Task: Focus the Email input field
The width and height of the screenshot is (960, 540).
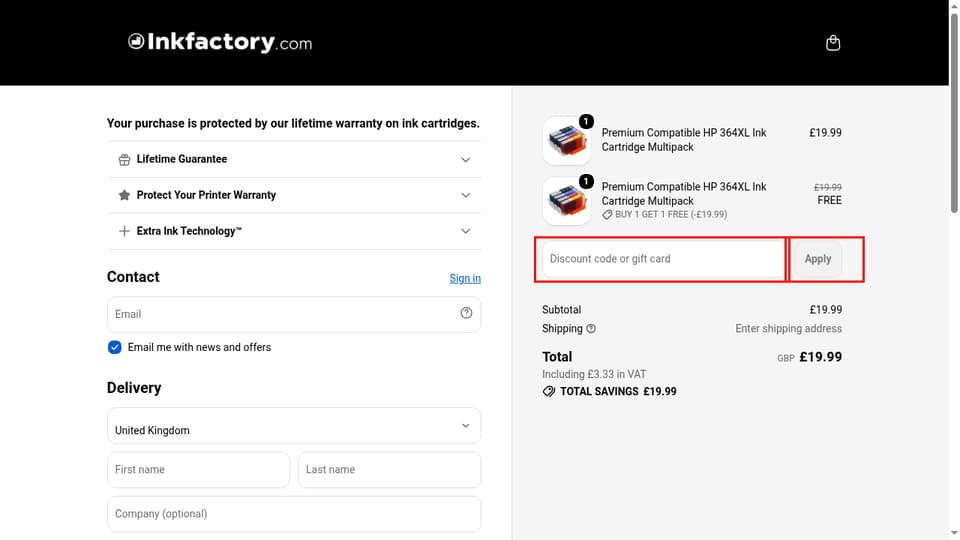Action: pyautogui.click(x=294, y=314)
